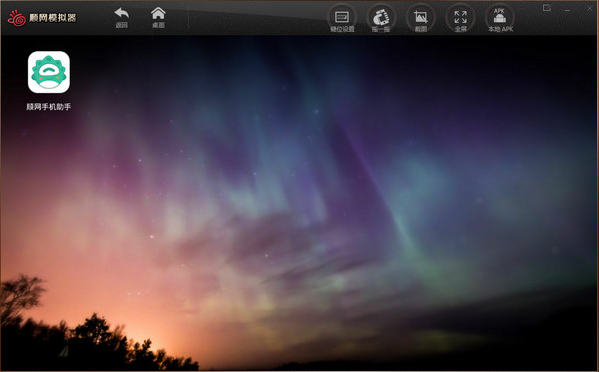Screen dimensions: 599x372
Task: Activate the 摇一摇 shake function
Action: coord(381,17)
